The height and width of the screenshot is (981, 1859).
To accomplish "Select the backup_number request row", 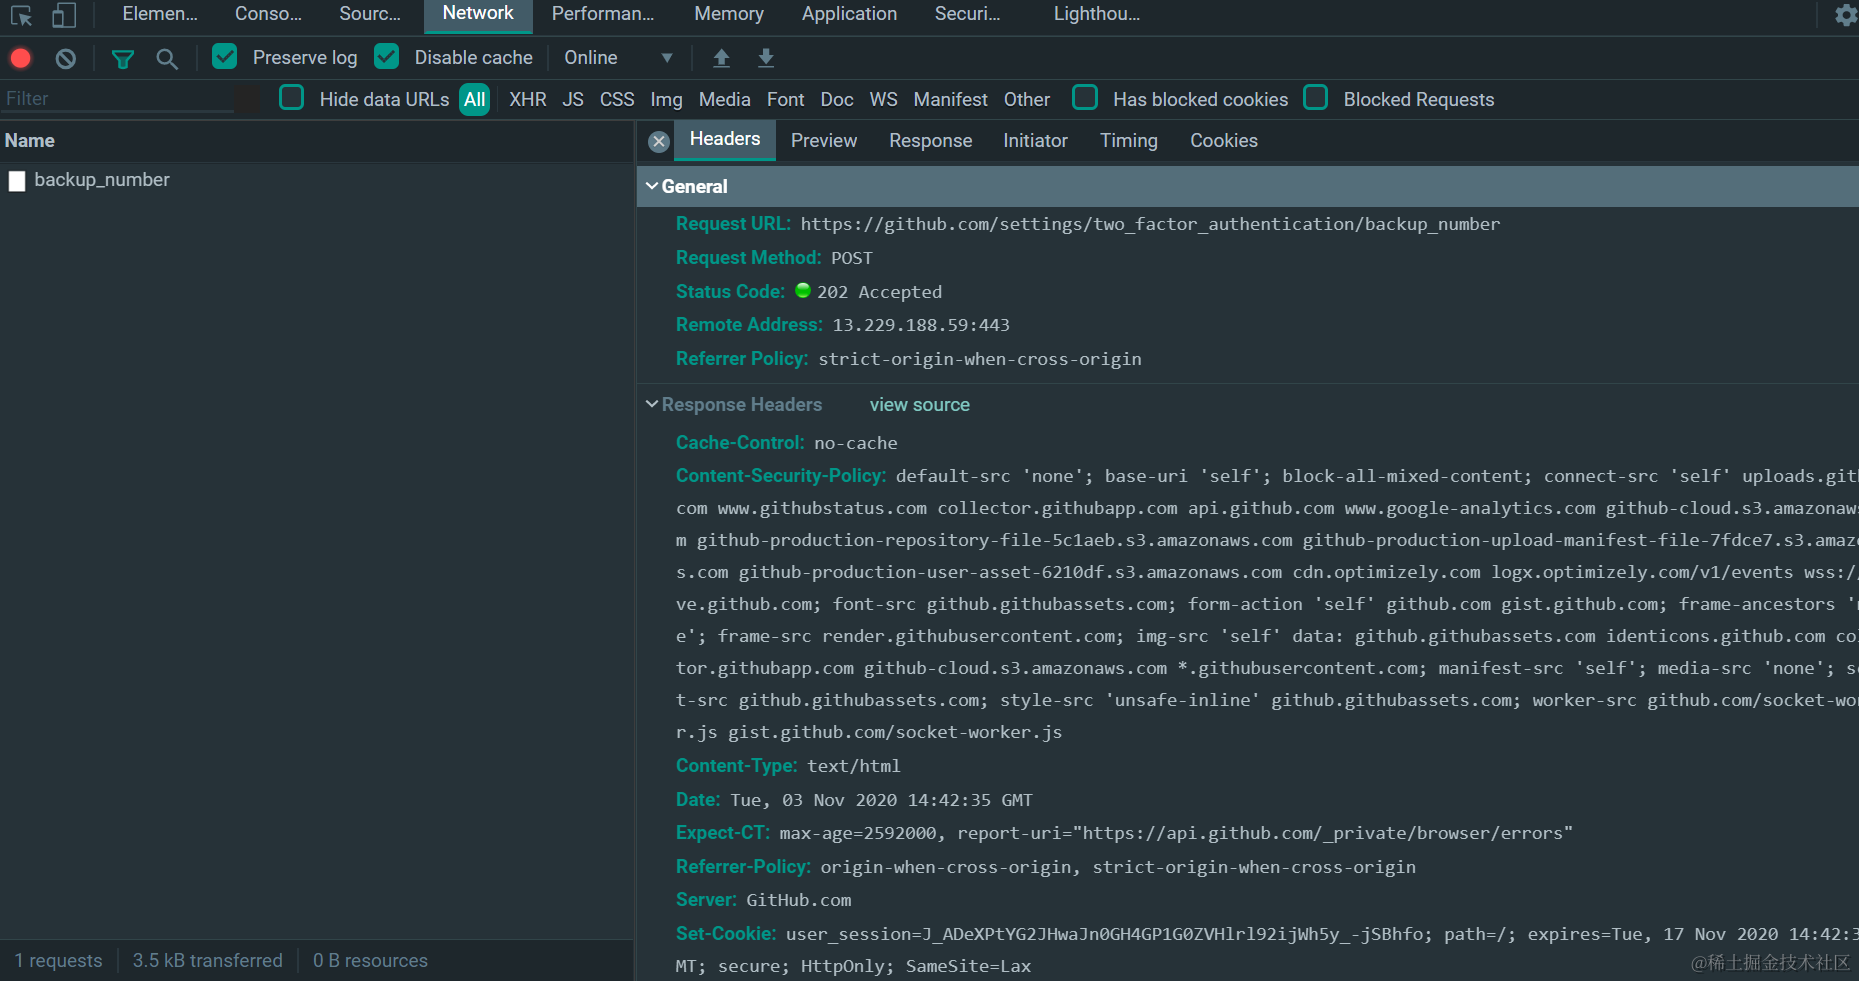I will (x=317, y=181).
